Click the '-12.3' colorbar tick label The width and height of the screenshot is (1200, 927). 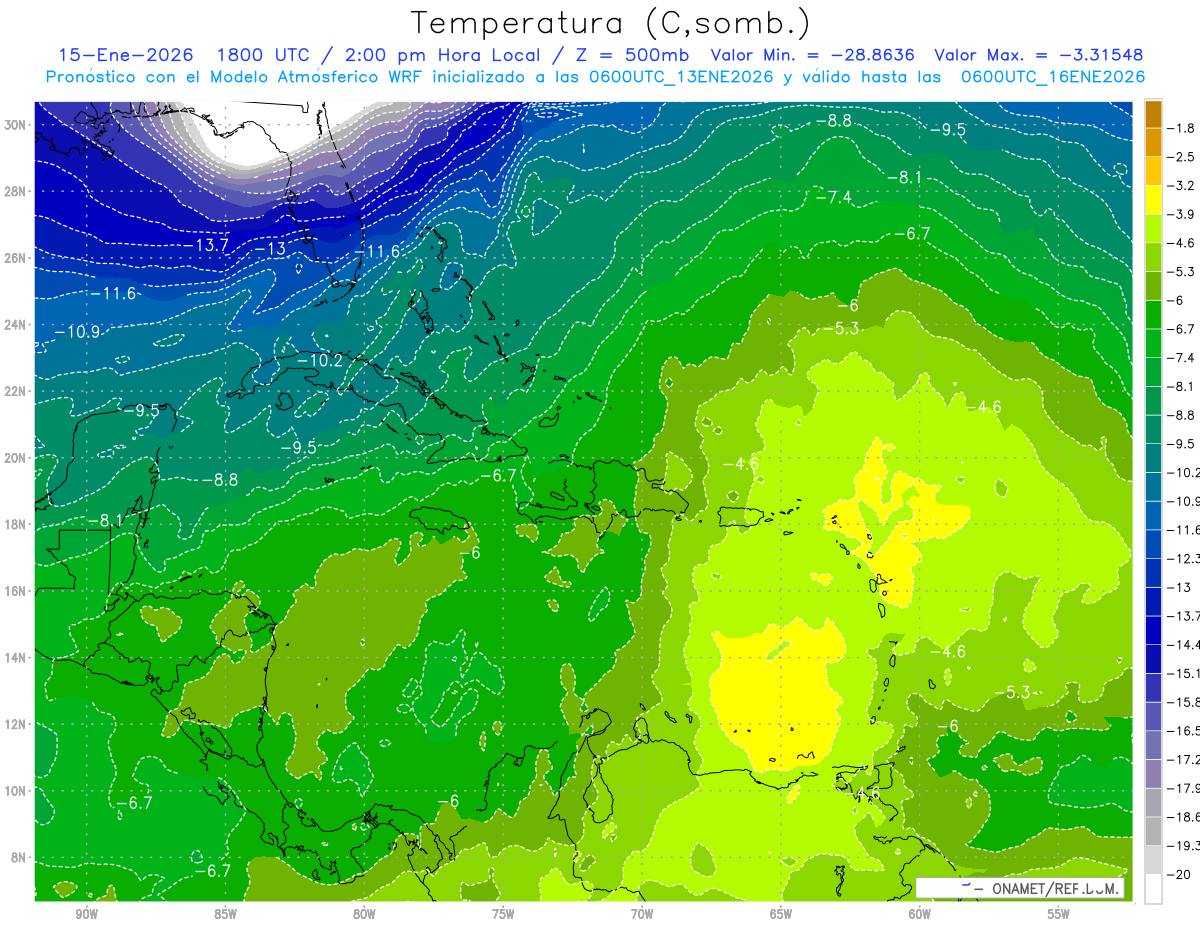coord(1185,558)
